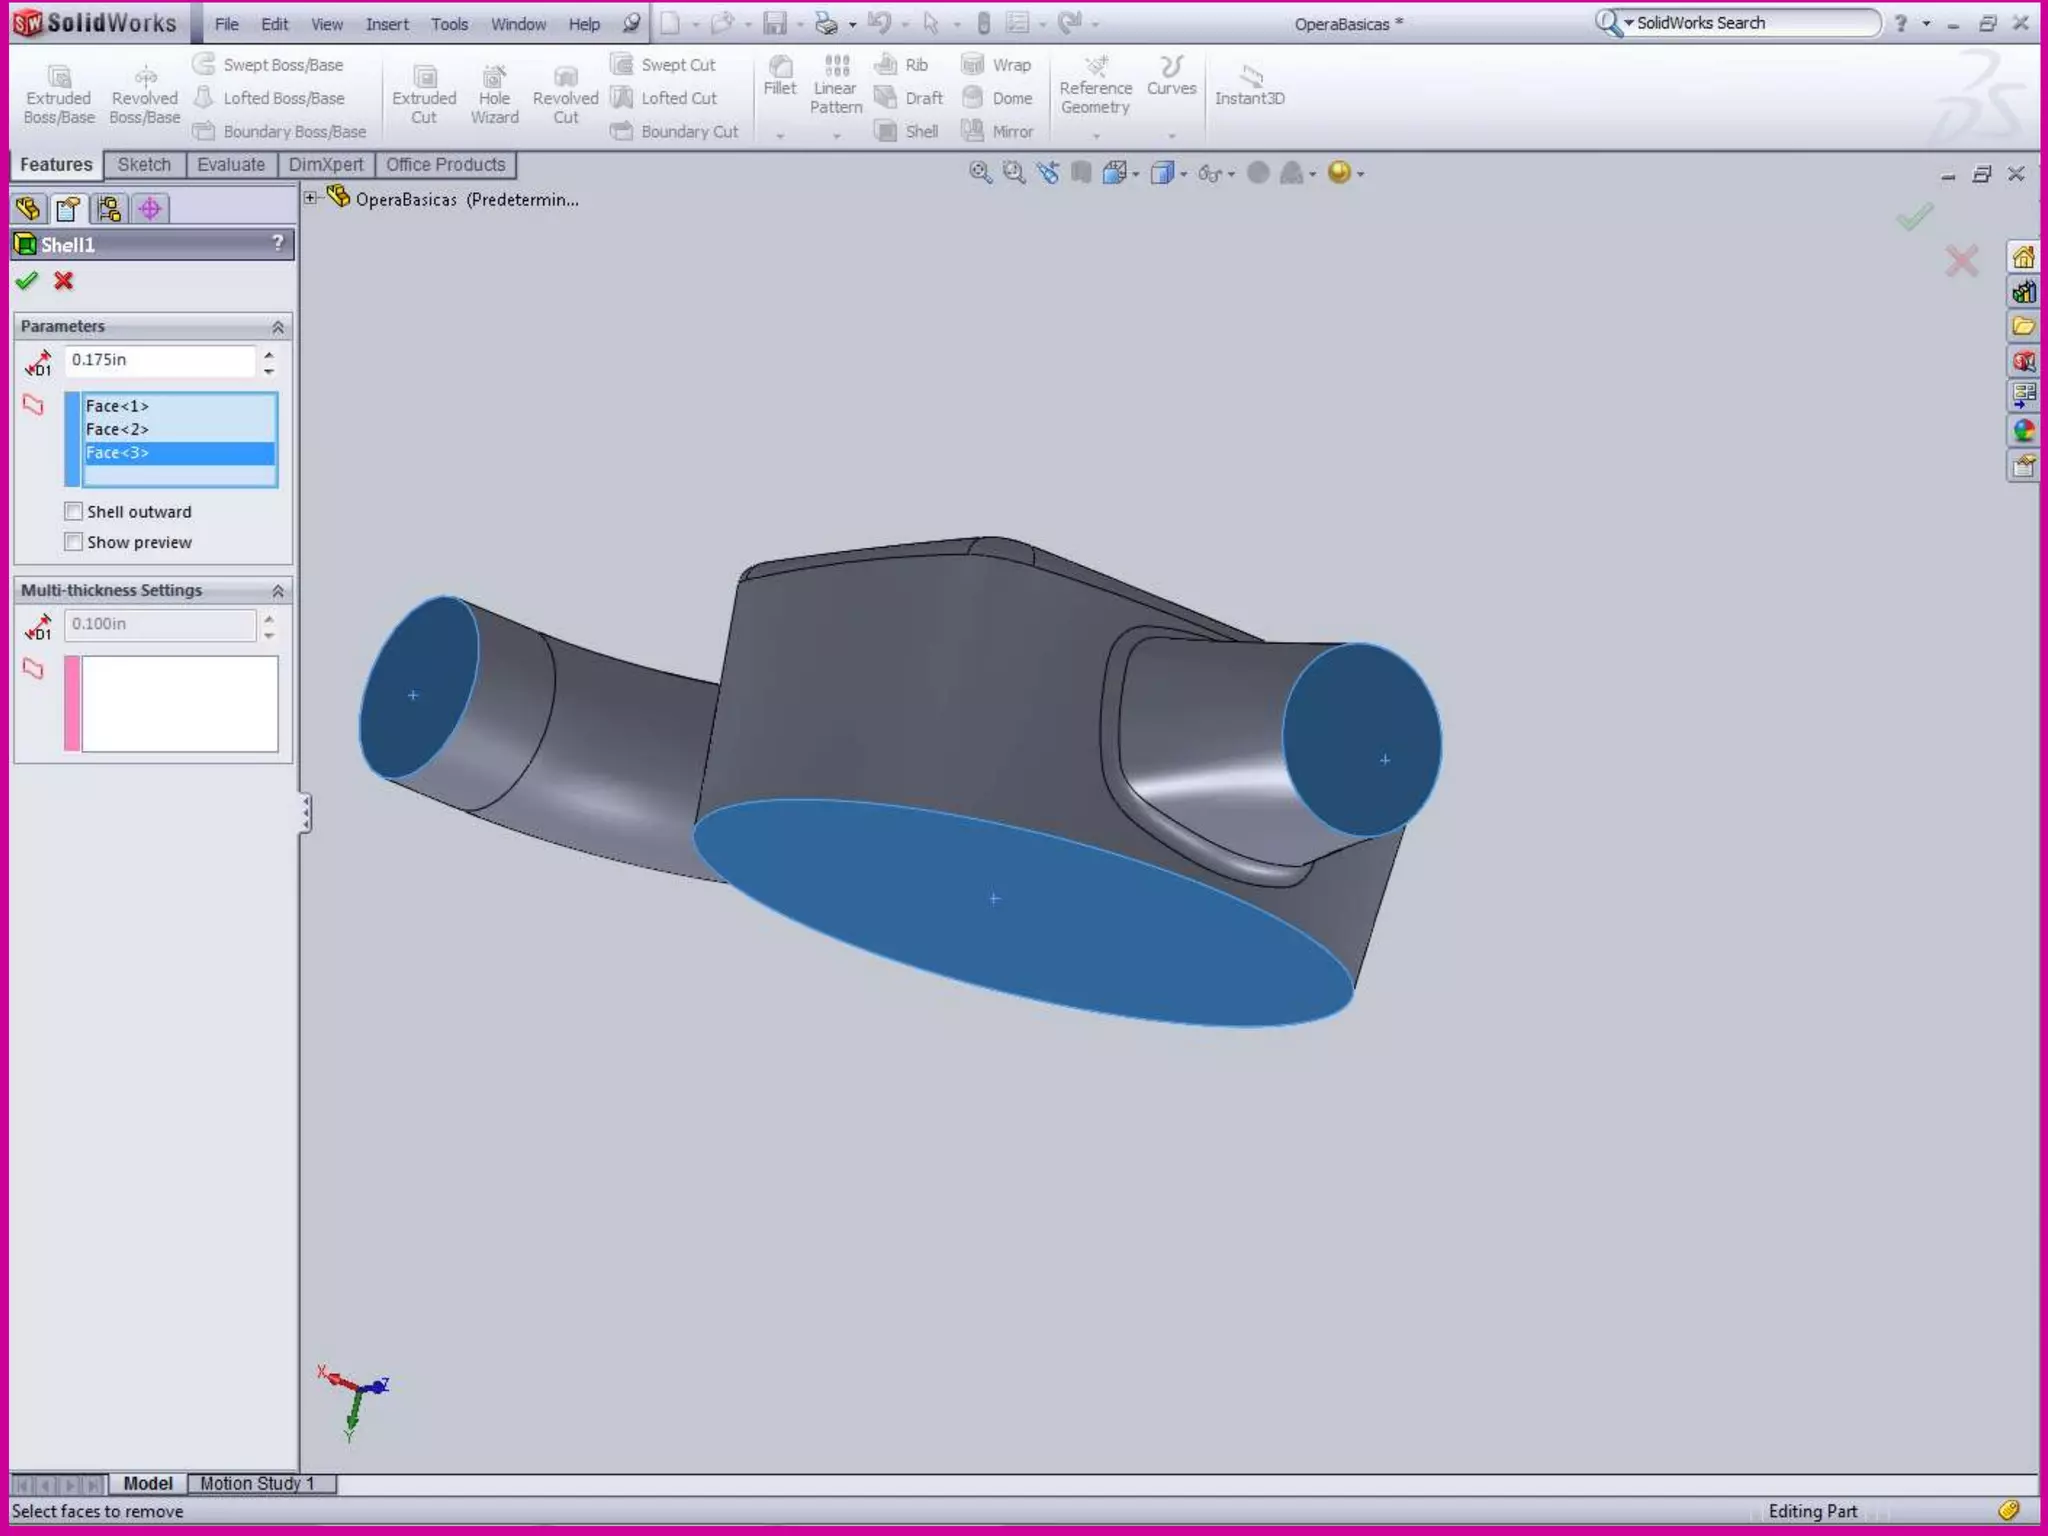Select Face<2> in faces to remove list
The width and height of the screenshot is (2048, 1536).
click(117, 429)
